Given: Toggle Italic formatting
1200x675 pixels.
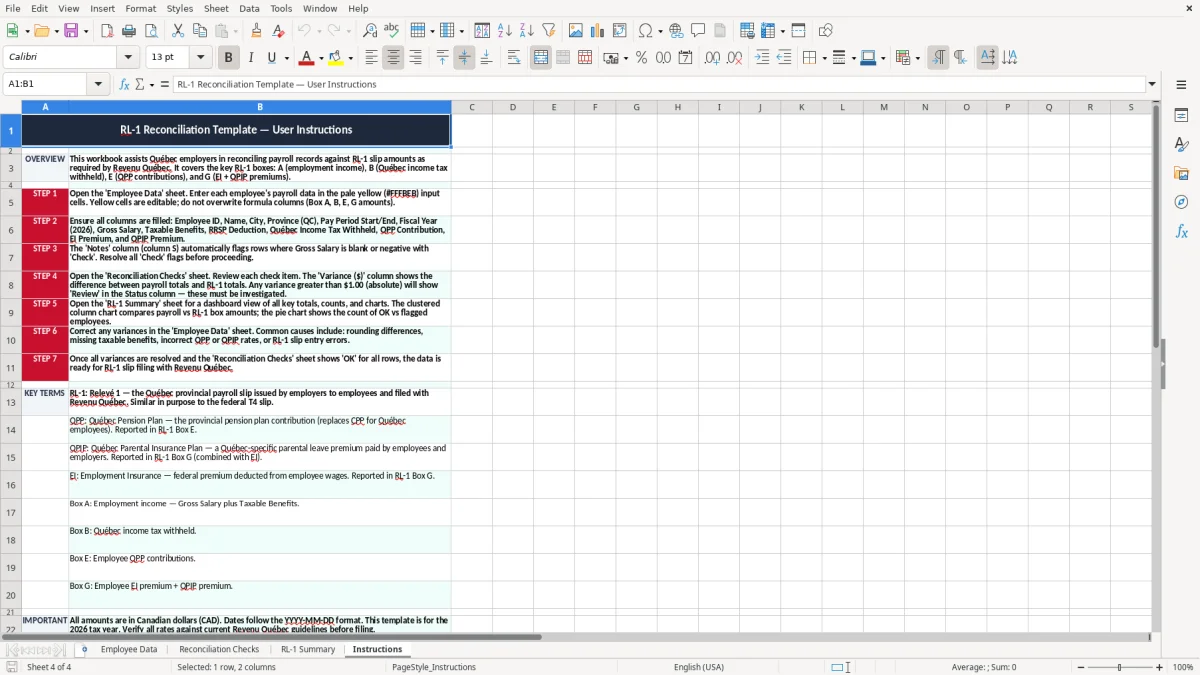Looking at the screenshot, I should (x=250, y=58).
